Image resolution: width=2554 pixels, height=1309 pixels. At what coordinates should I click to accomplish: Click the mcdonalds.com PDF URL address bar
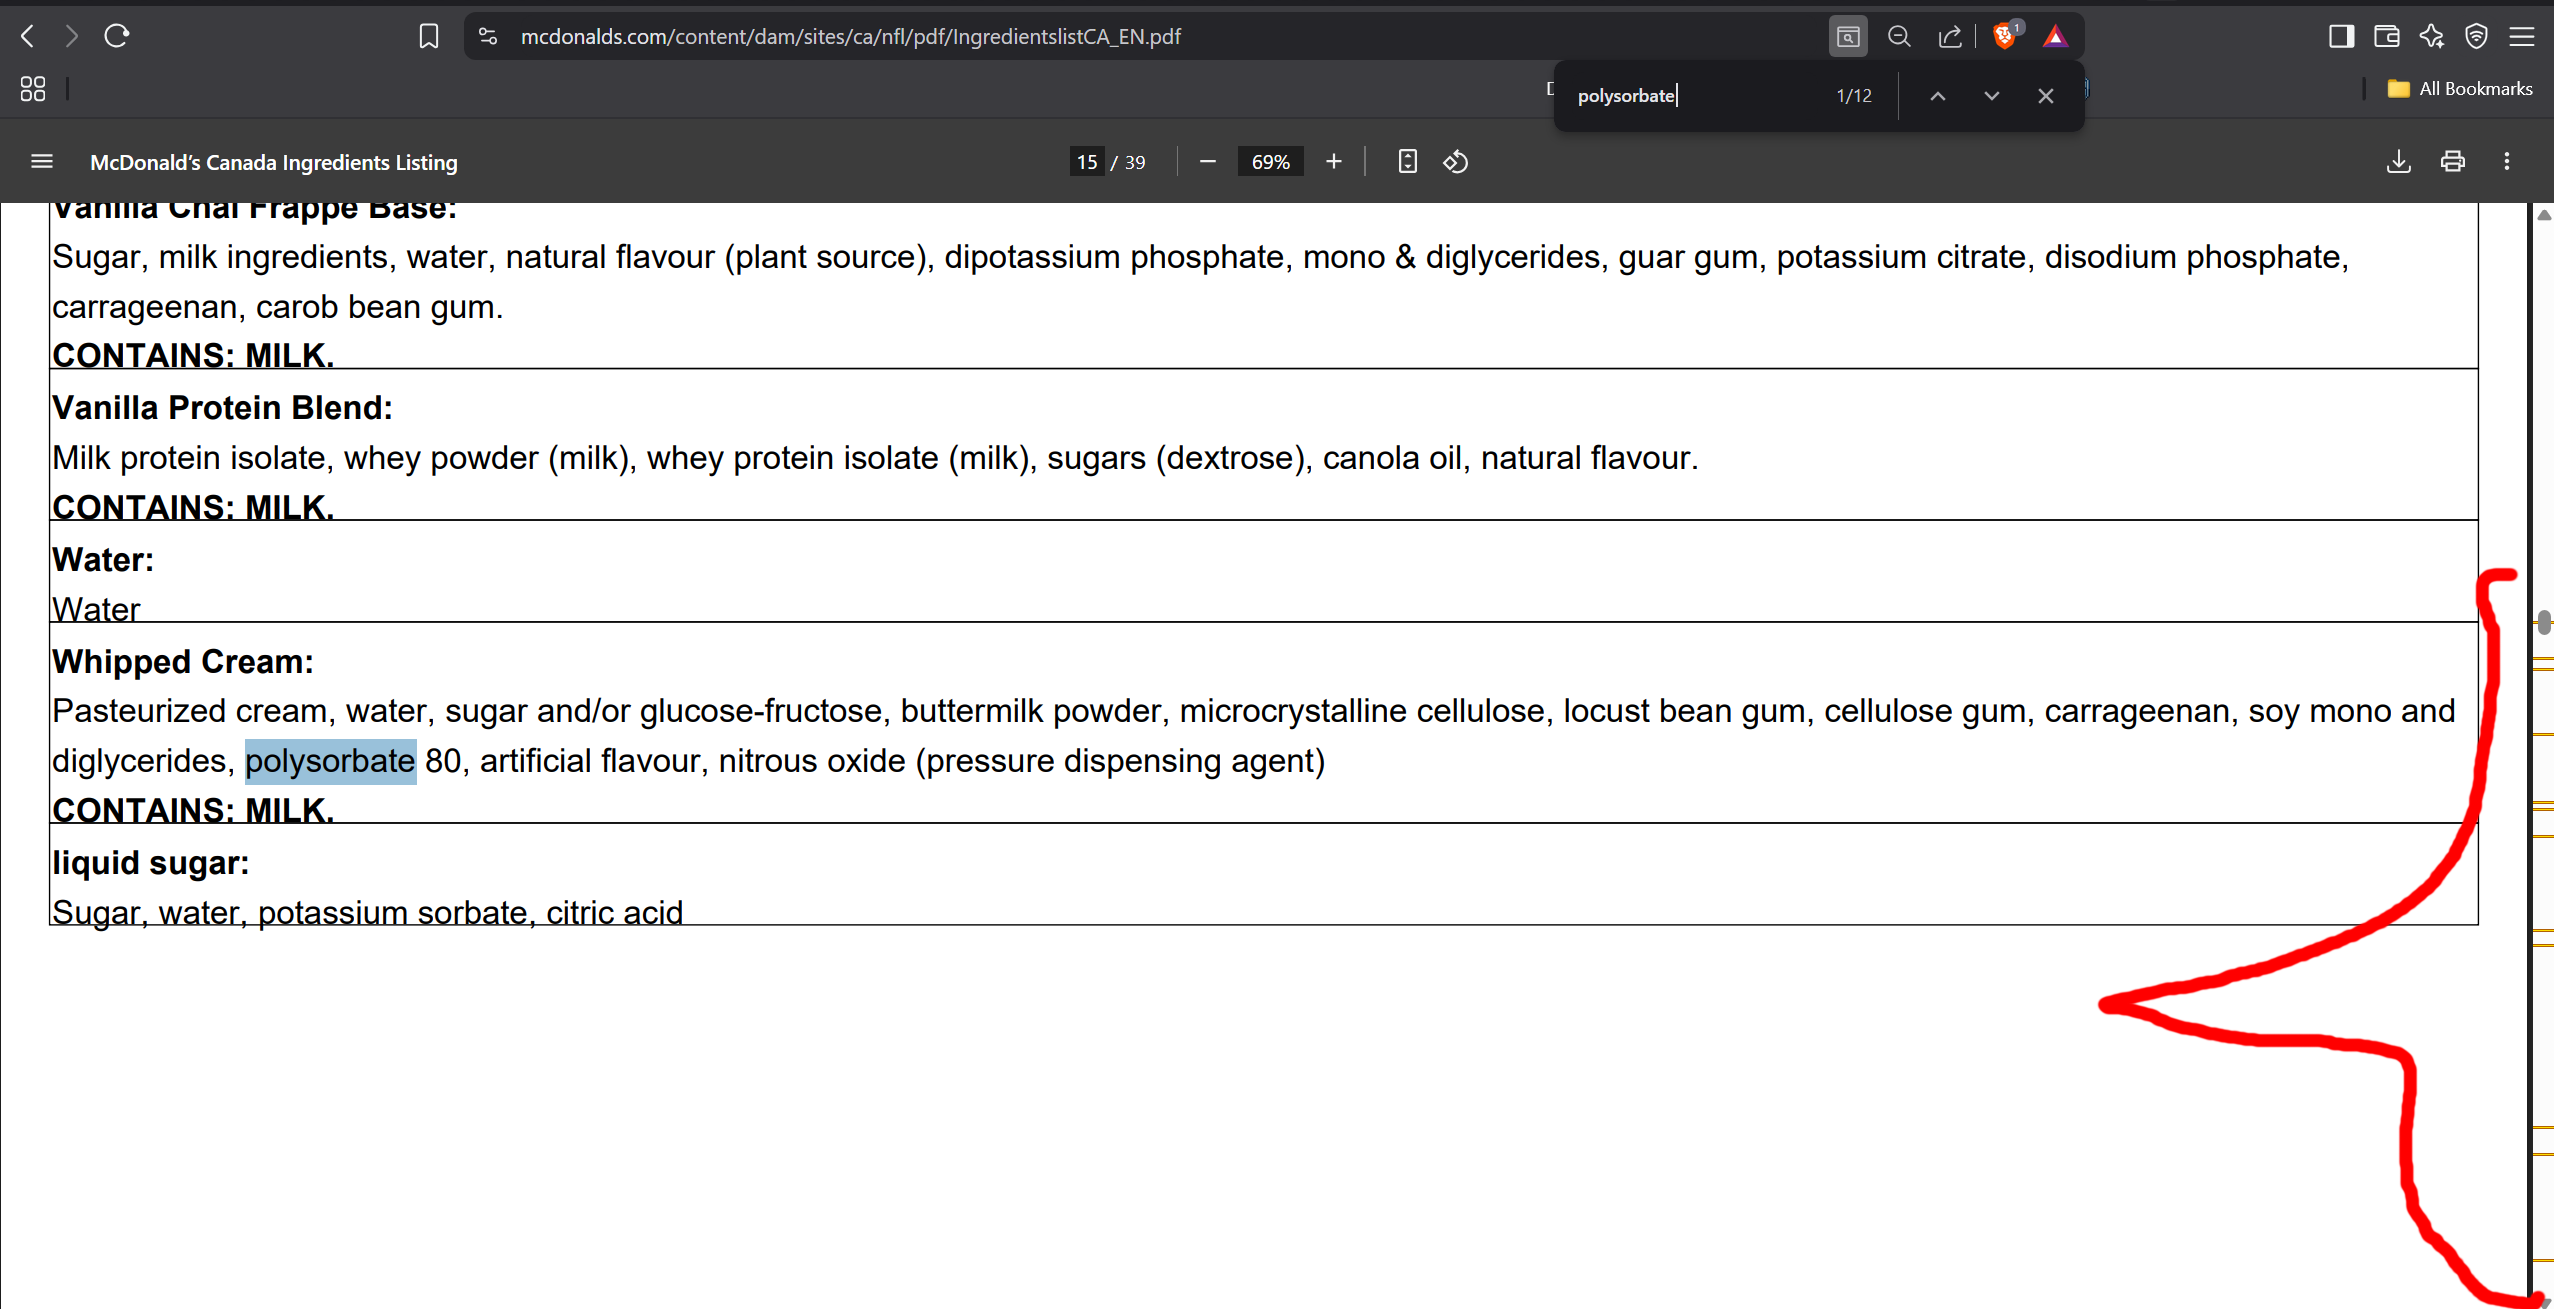click(x=850, y=37)
